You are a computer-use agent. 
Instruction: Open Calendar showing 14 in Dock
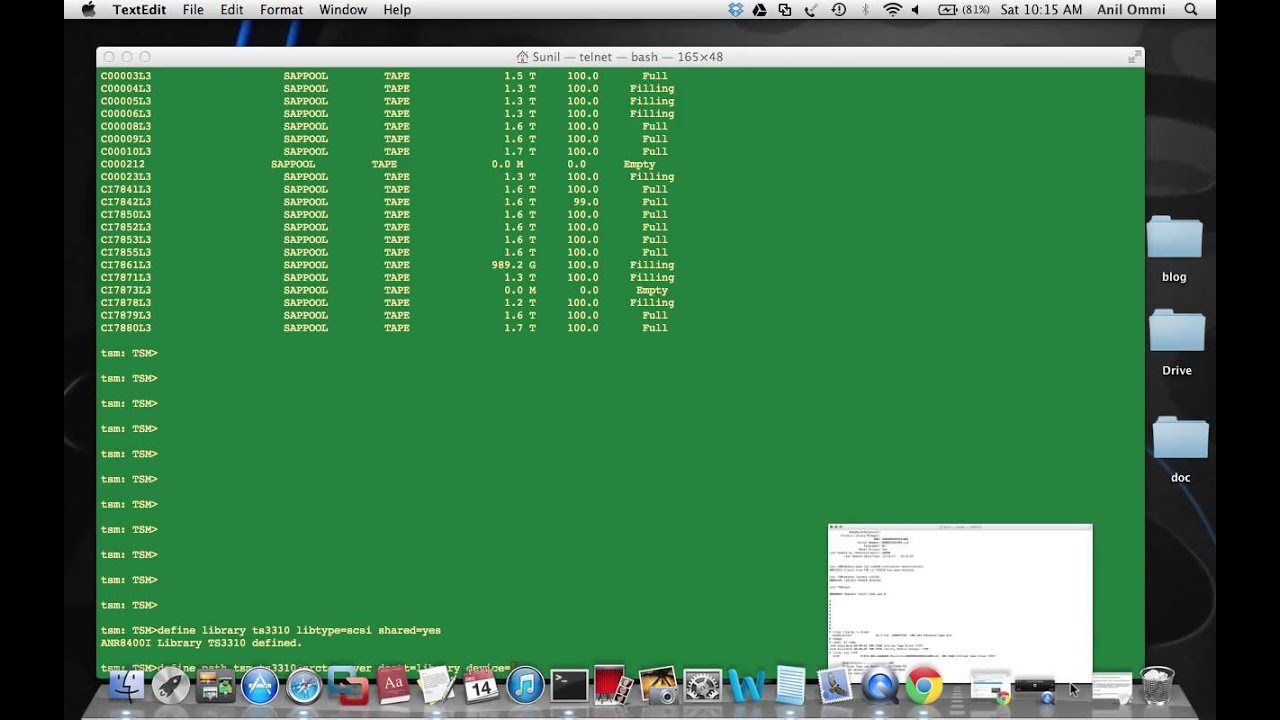pyautogui.click(x=480, y=686)
